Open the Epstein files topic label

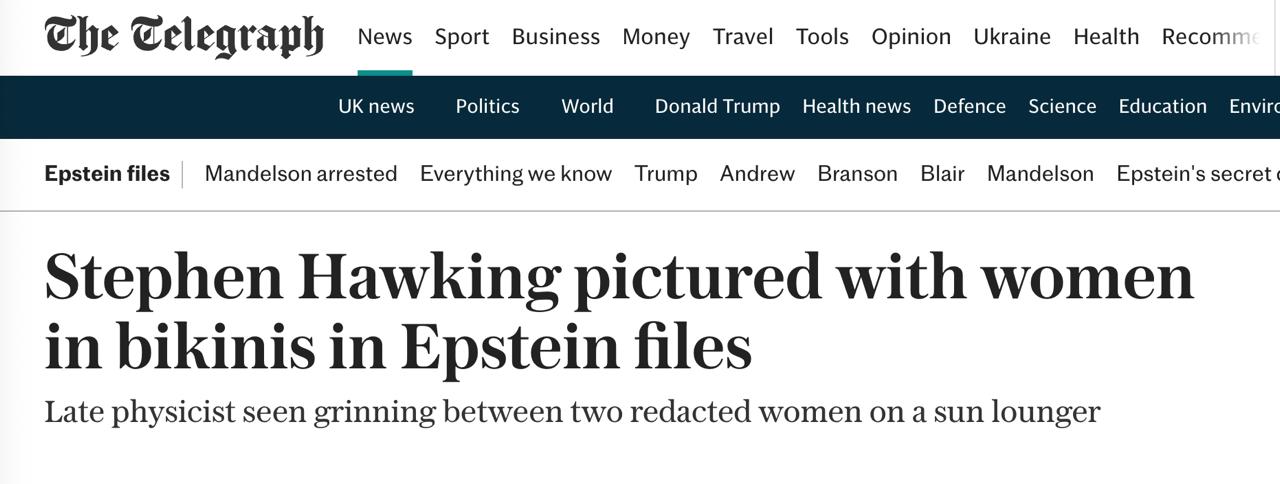[x=107, y=174]
